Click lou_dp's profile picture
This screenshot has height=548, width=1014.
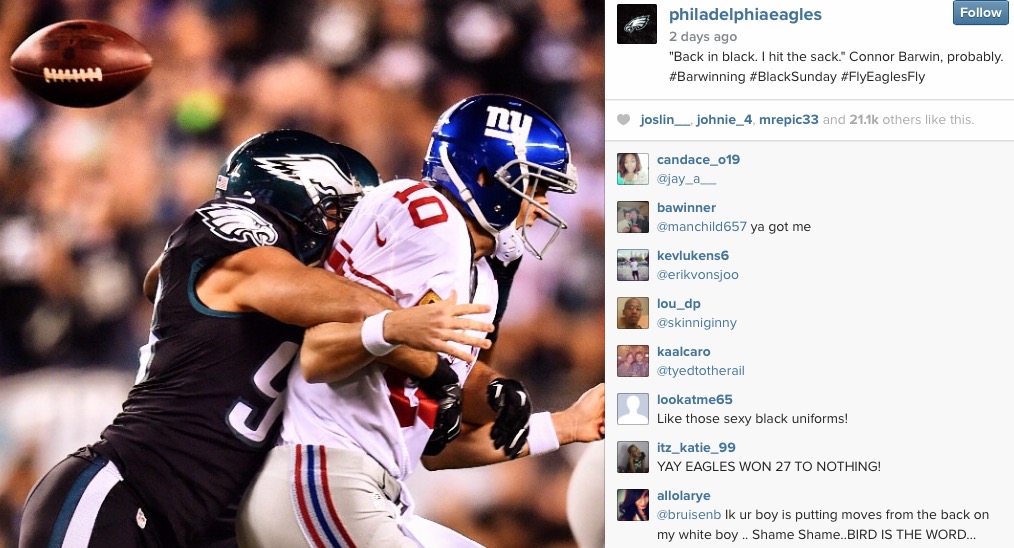point(632,313)
